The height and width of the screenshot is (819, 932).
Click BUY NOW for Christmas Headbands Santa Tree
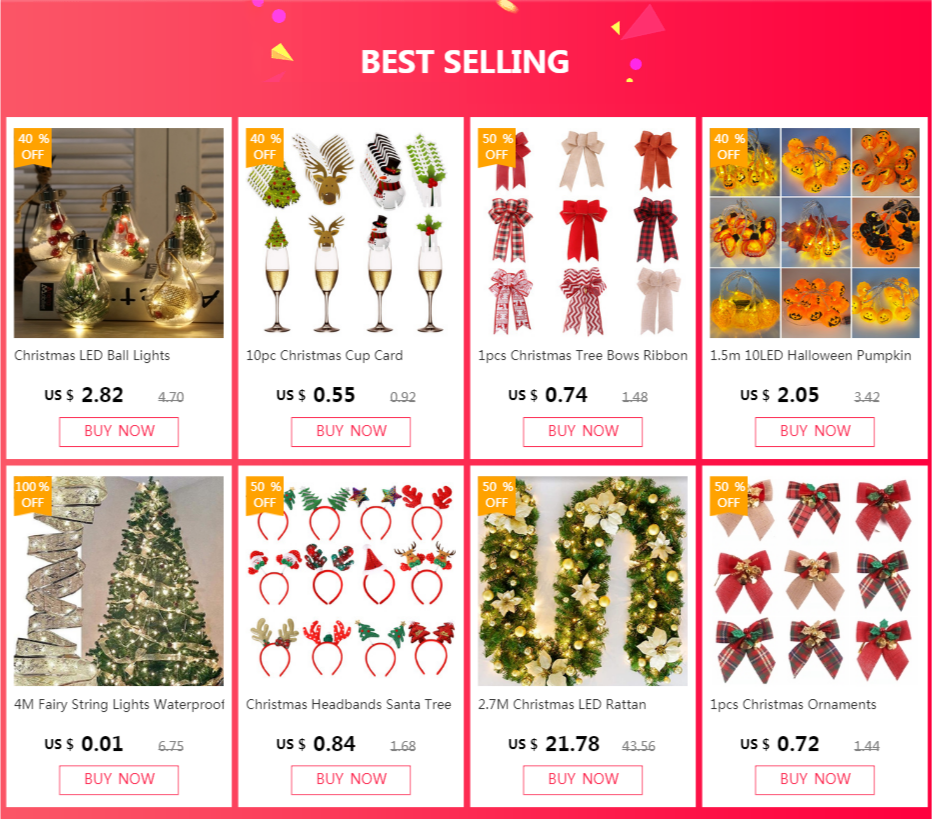pyautogui.click(x=351, y=780)
